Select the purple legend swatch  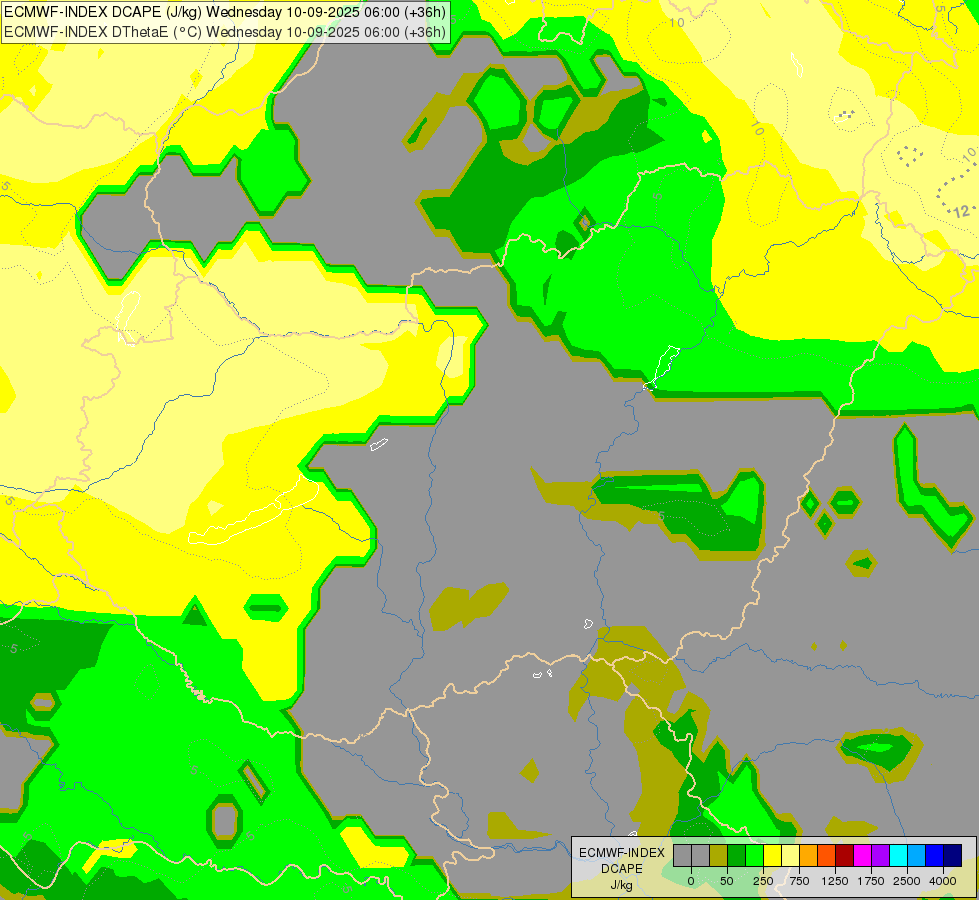(x=880, y=855)
